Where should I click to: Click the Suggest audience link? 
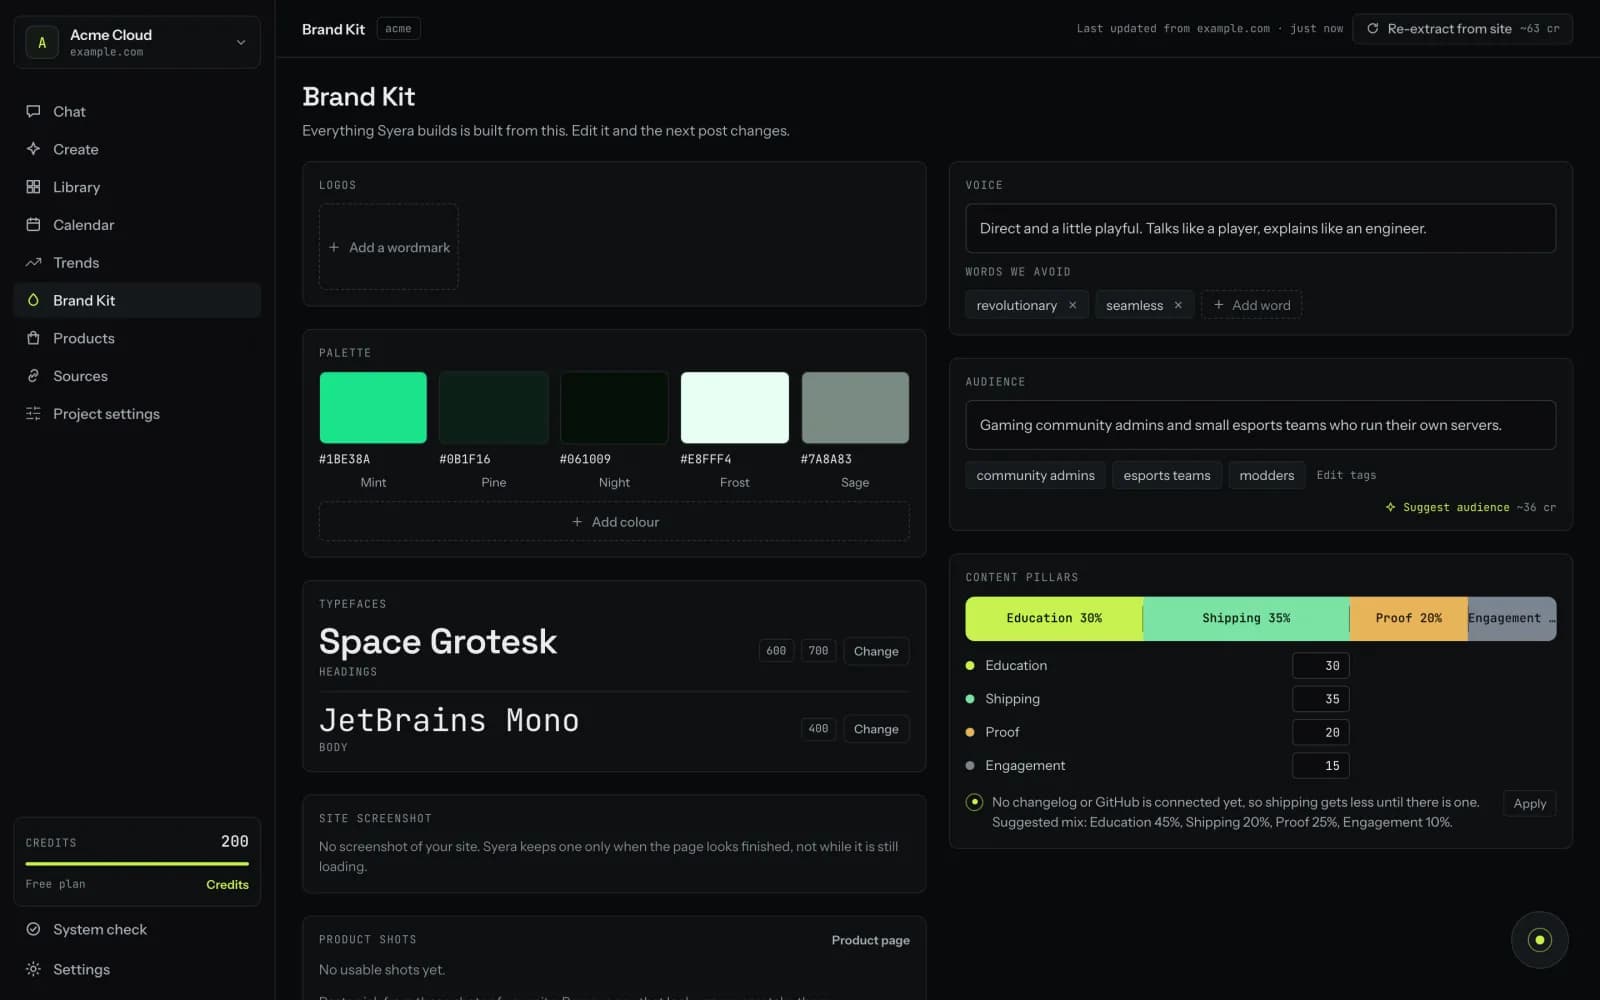point(1470,508)
